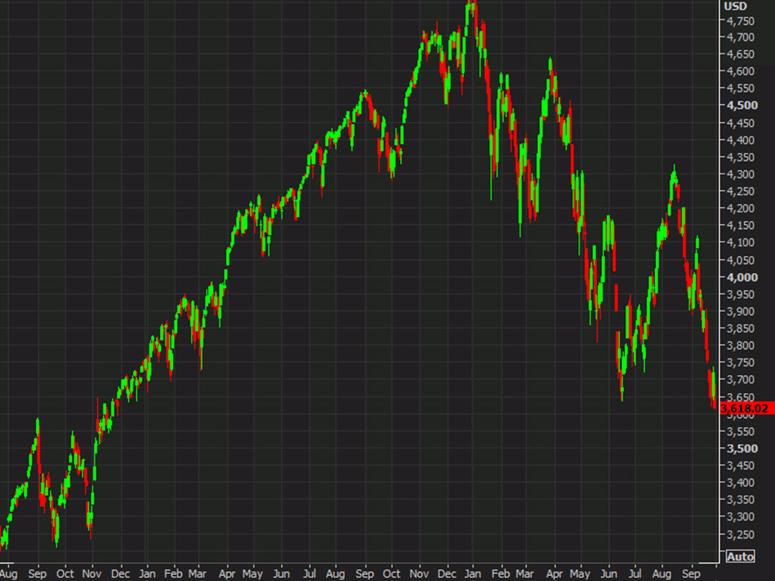Click the 4,750 price axis label
The image size is (775, 581).
740,20
